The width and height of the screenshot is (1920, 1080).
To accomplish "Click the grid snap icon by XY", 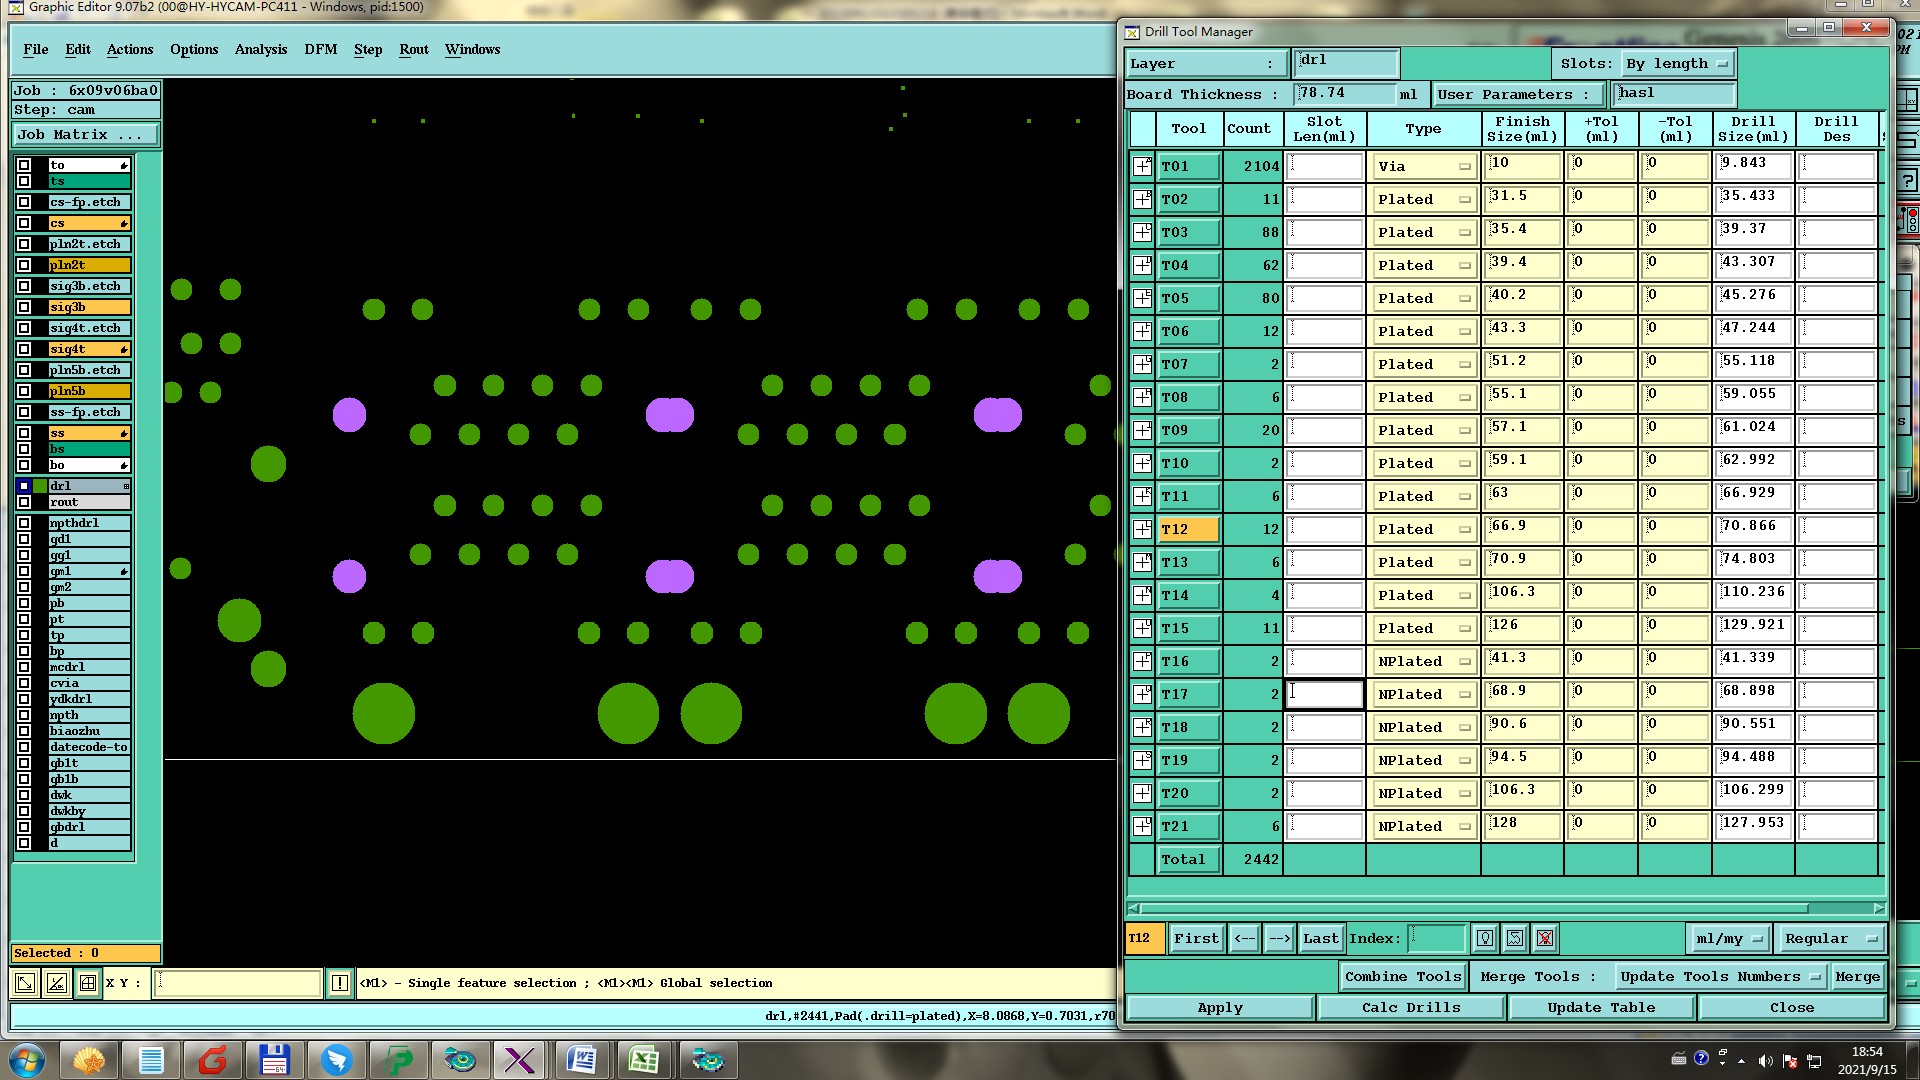I will [88, 983].
